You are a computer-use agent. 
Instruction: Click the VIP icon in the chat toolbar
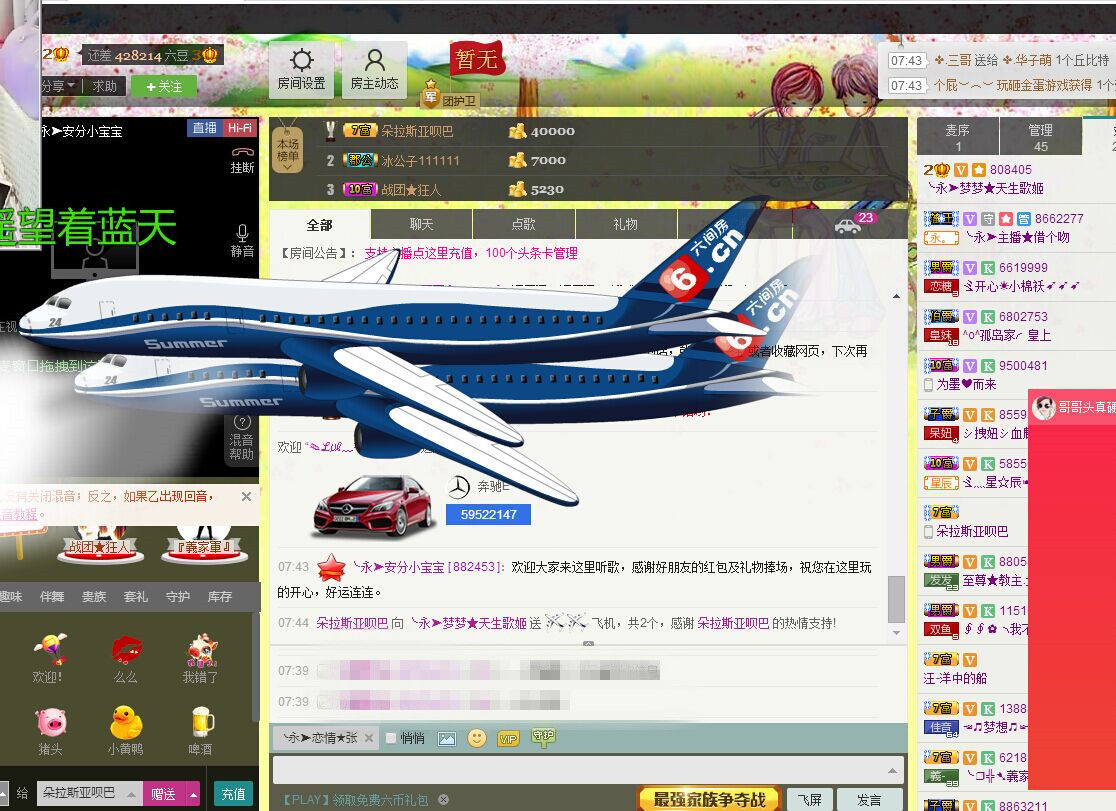coord(507,739)
